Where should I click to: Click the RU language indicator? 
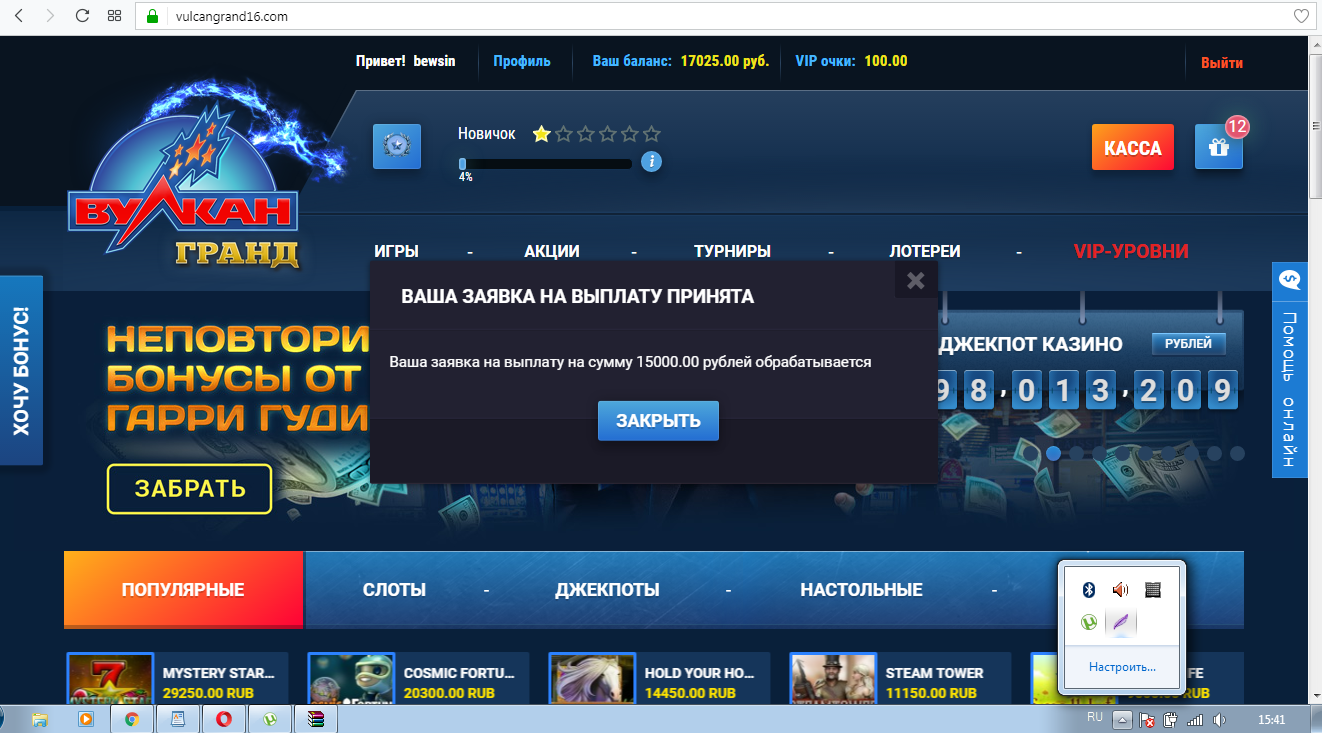1095,718
